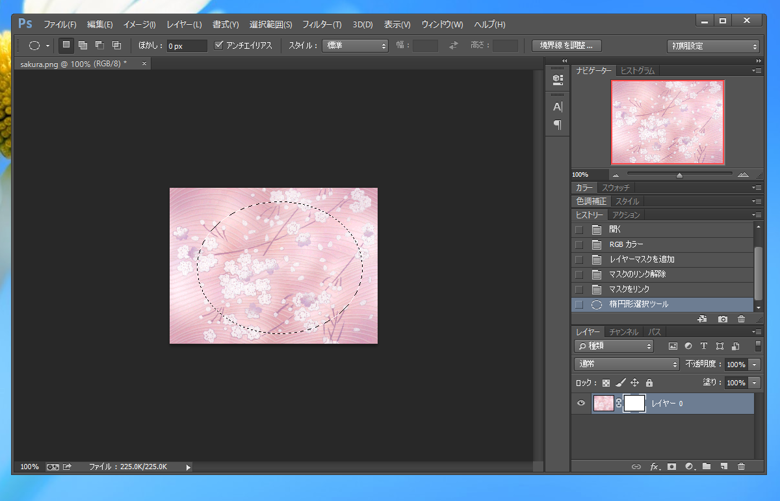Switch to the チャンネル tab
The height and width of the screenshot is (501, 780).
coord(623,332)
